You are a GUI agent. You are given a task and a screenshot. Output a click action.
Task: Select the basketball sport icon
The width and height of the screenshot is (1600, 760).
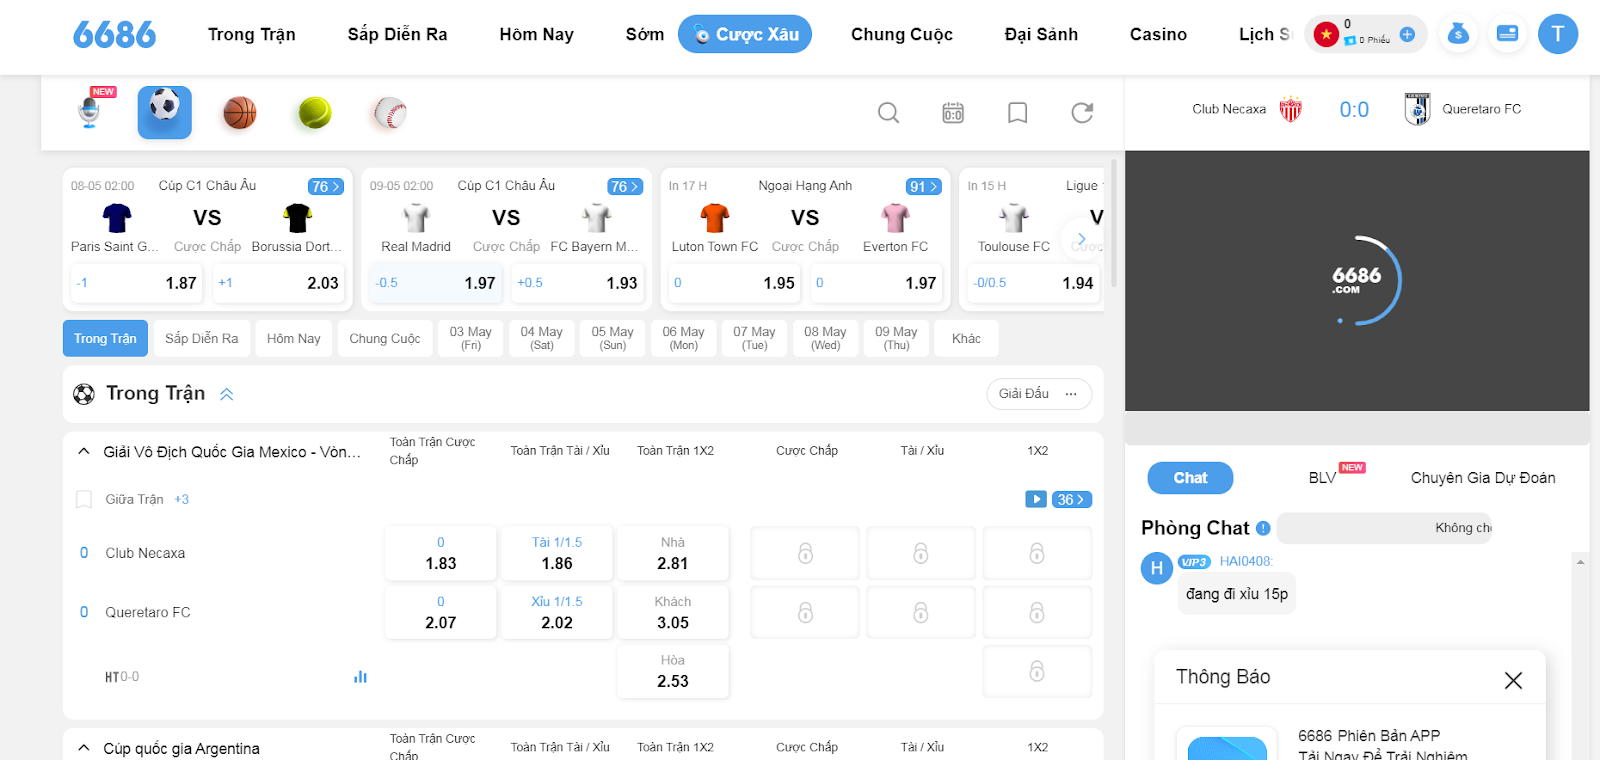240,113
